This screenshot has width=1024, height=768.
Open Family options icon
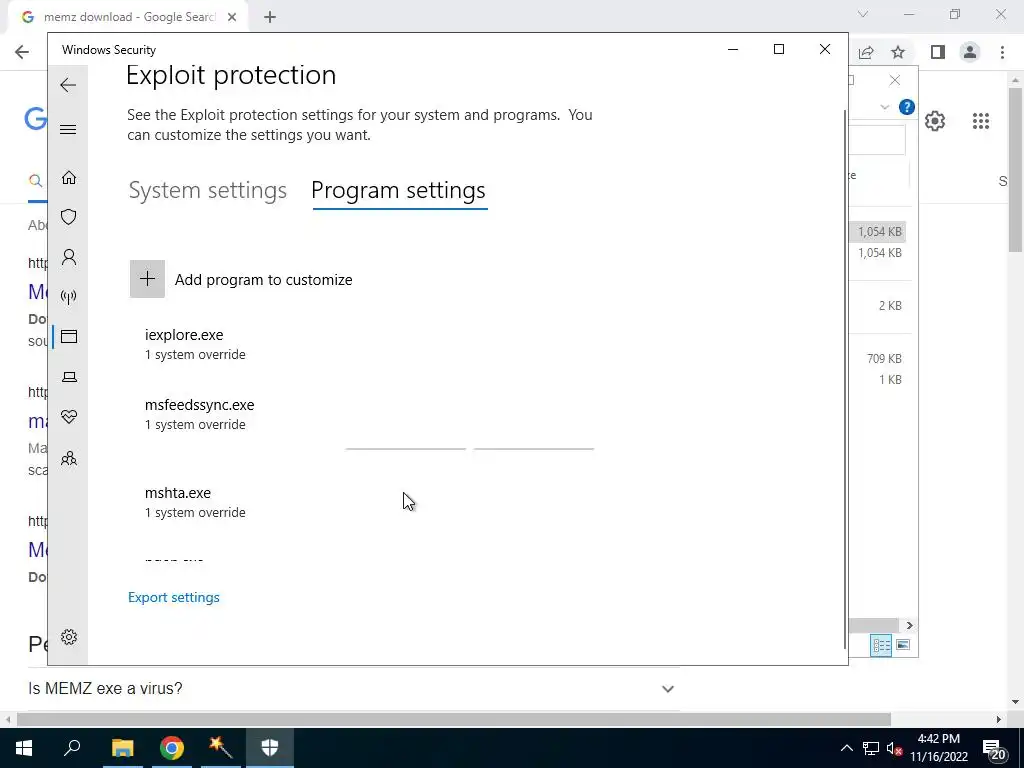pyautogui.click(x=69, y=458)
